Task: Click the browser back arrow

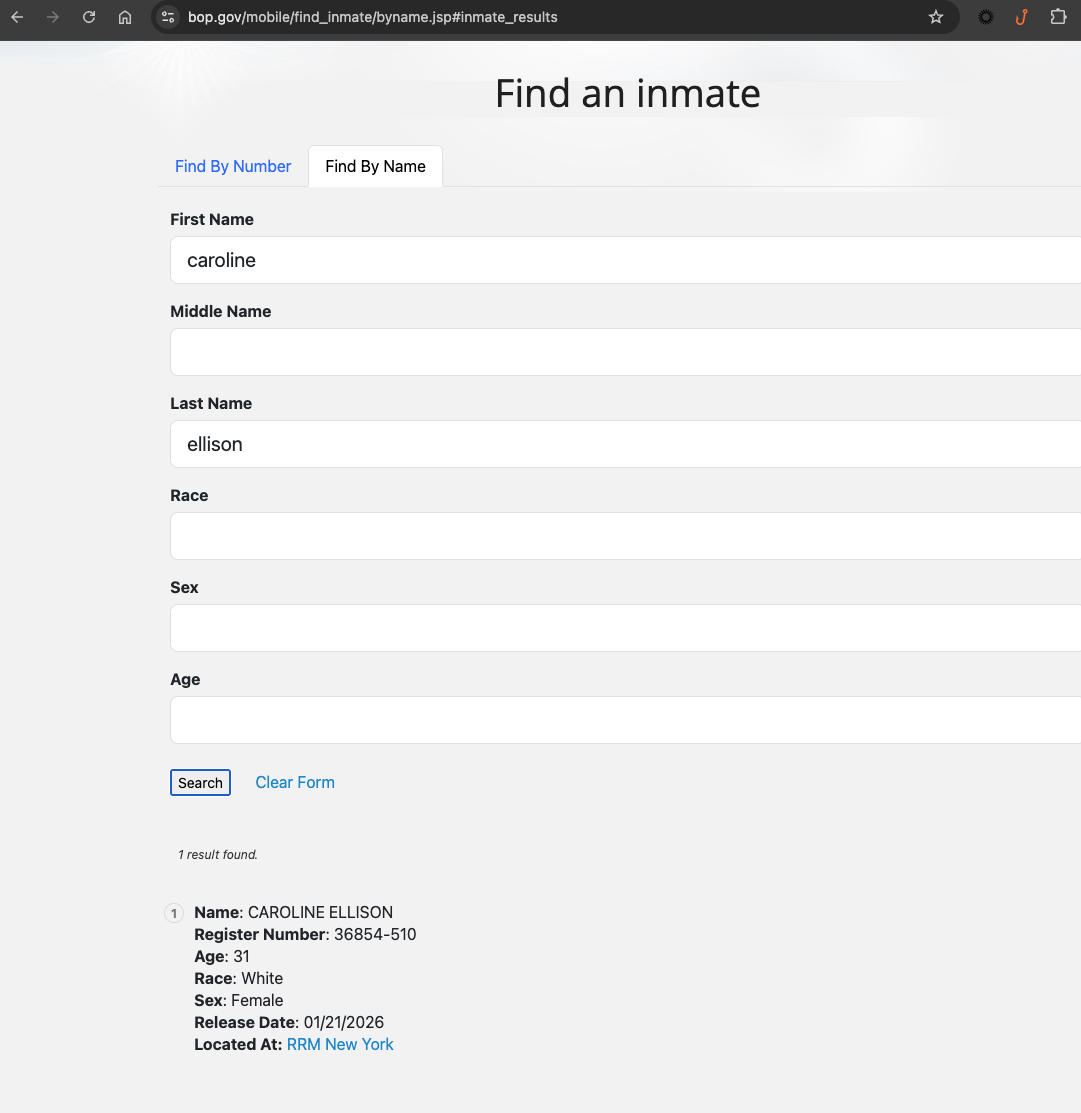Action: [17, 17]
